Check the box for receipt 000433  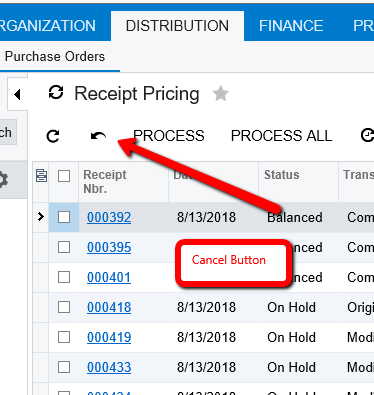pyautogui.click(x=64, y=367)
